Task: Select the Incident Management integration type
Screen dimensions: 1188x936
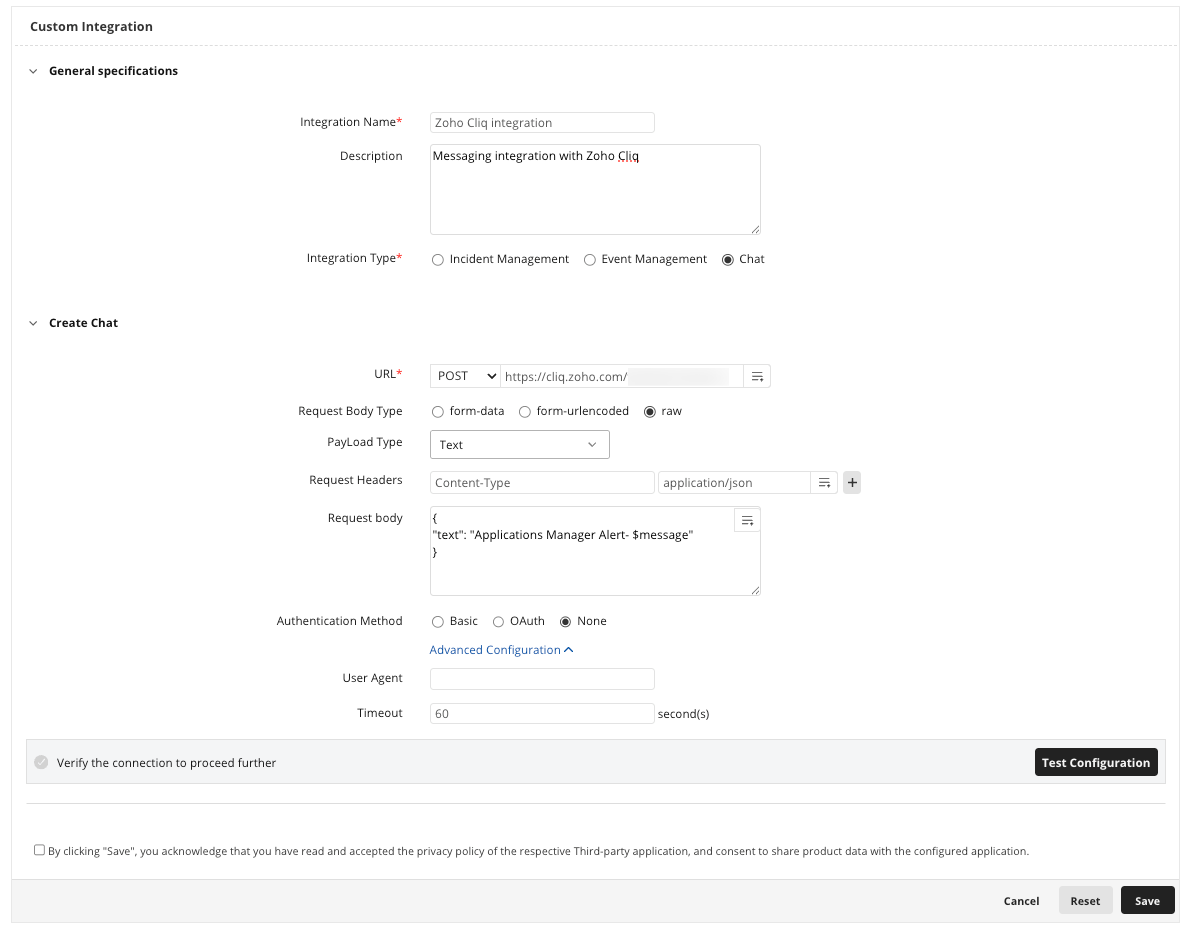Action: [438, 260]
